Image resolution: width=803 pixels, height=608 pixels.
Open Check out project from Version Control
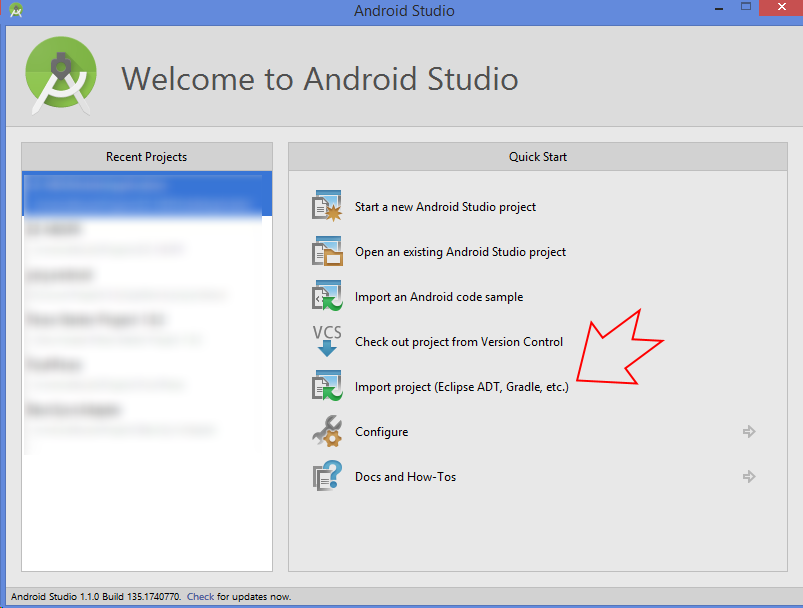pos(459,341)
